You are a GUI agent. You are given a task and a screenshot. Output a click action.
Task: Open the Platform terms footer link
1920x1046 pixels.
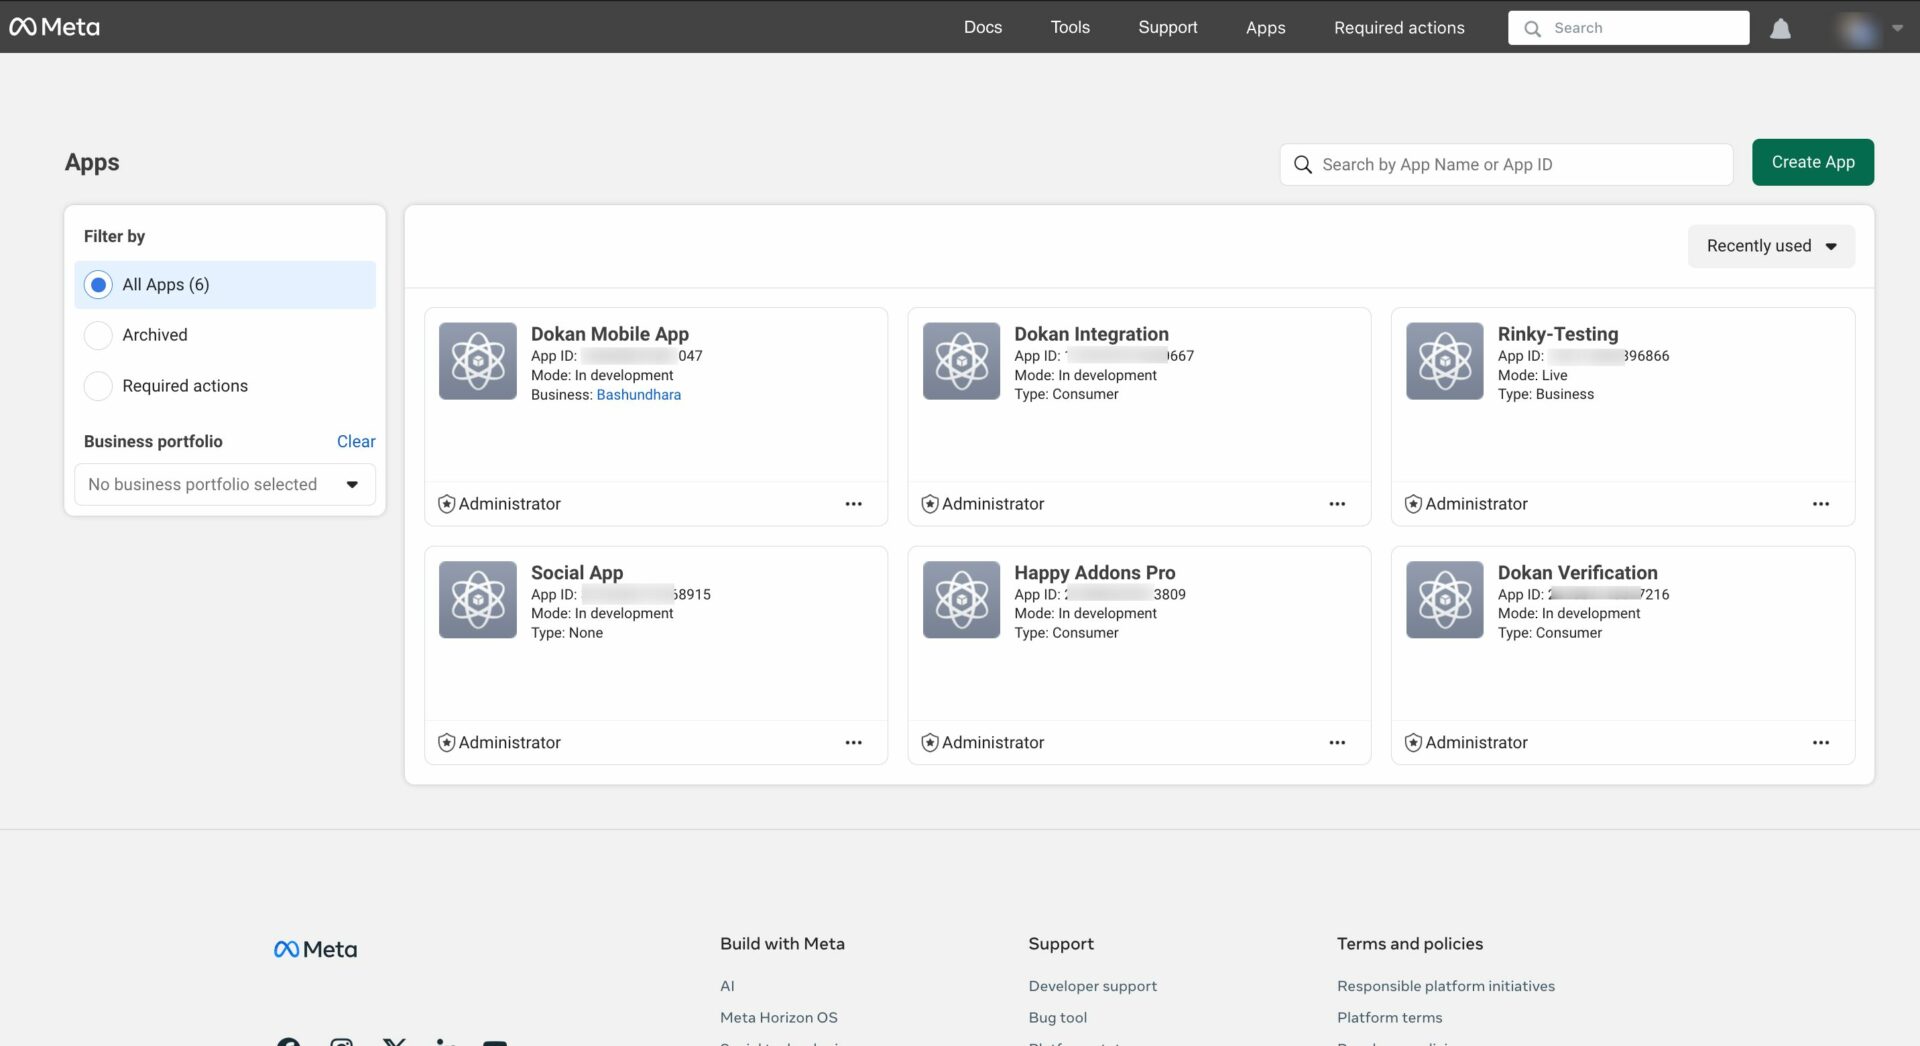1389,1018
